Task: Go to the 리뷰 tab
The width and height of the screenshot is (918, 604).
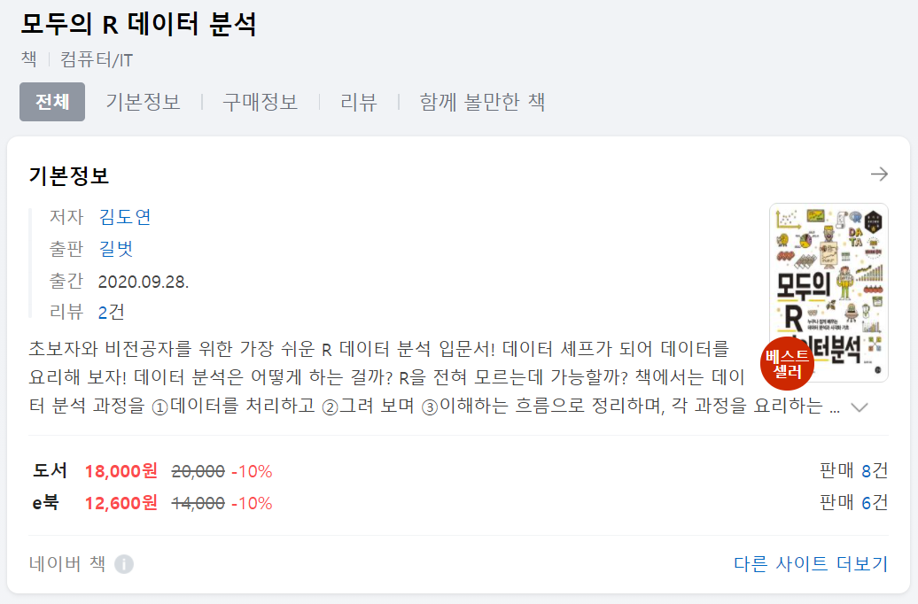Action: tap(358, 102)
